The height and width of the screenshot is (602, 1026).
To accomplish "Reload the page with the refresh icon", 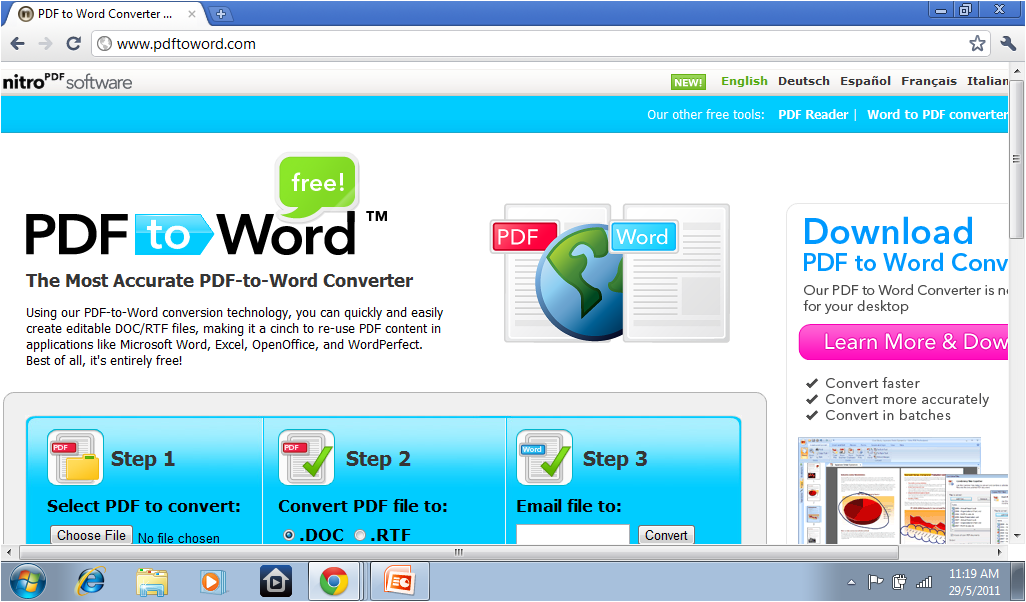I will [x=73, y=44].
